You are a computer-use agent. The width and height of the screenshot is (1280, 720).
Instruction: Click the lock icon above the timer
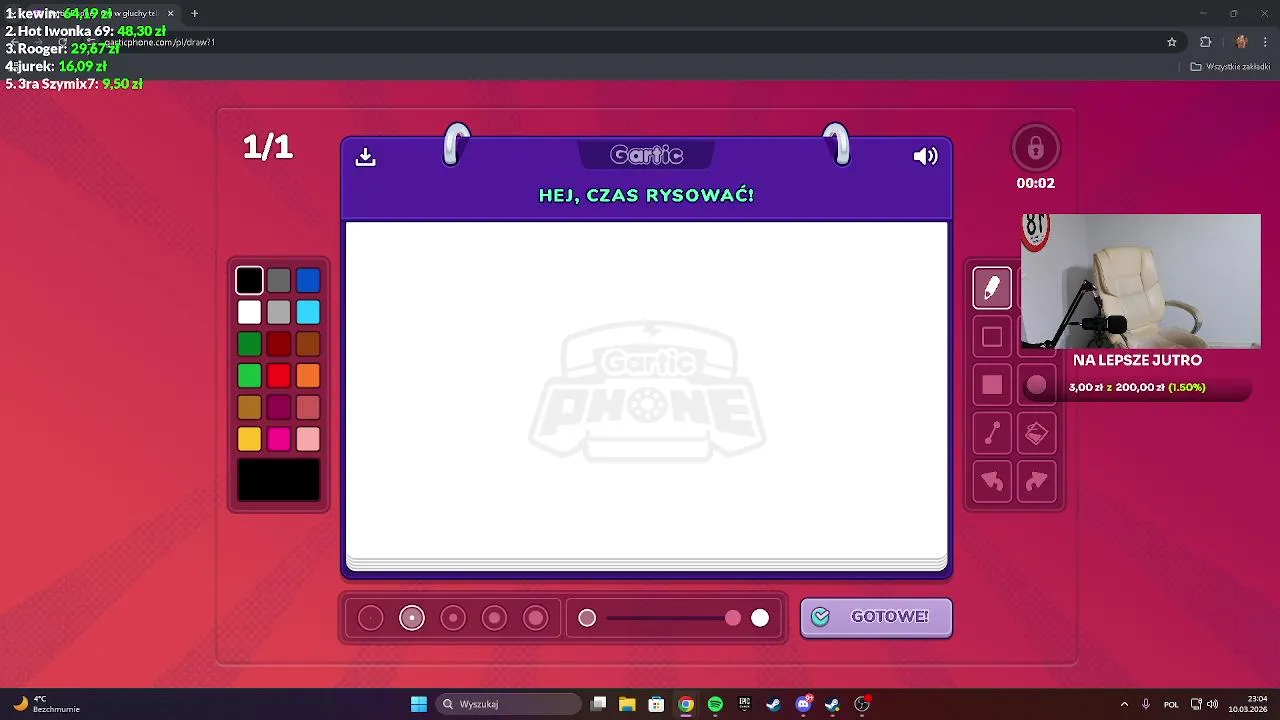[x=1035, y=149]
